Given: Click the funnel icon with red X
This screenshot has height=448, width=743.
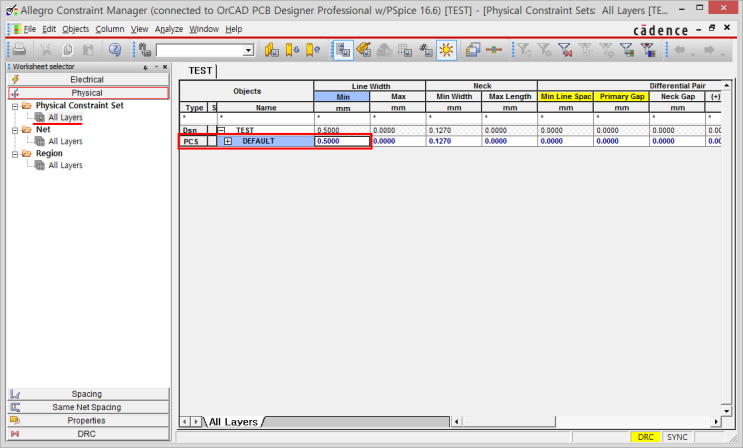Looking at the screenshot, I should pyautogui.click(x=565, y=50).
